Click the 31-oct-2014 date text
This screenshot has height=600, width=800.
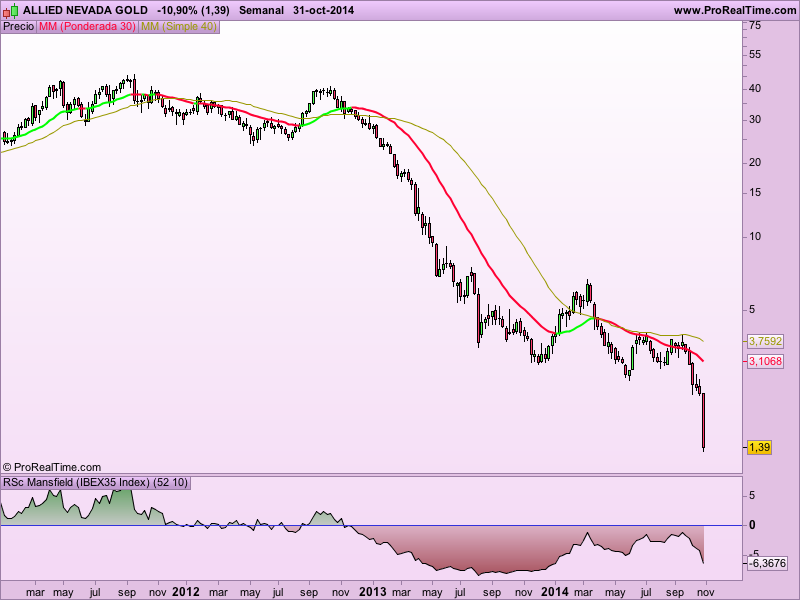[x=323, y=10]
